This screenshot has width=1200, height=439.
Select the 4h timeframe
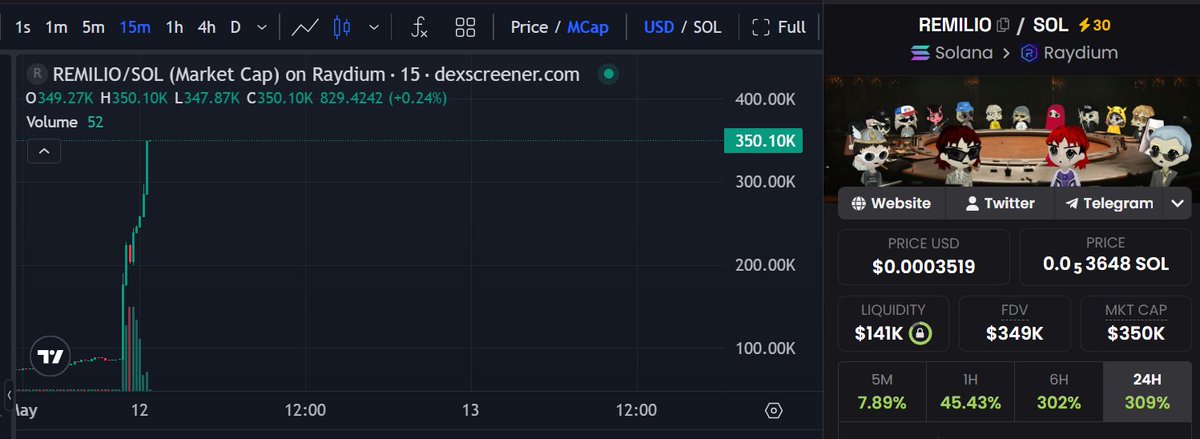[x=206, y=27]
